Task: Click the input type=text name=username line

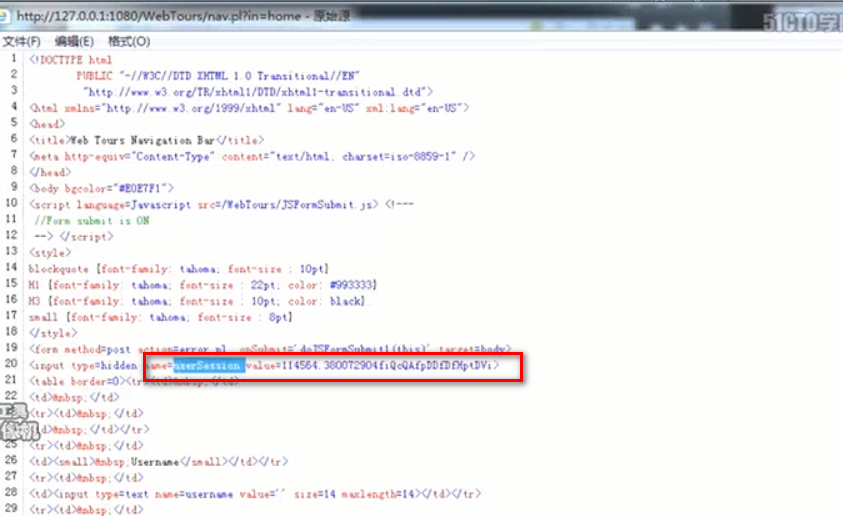Action: [255, 494]
